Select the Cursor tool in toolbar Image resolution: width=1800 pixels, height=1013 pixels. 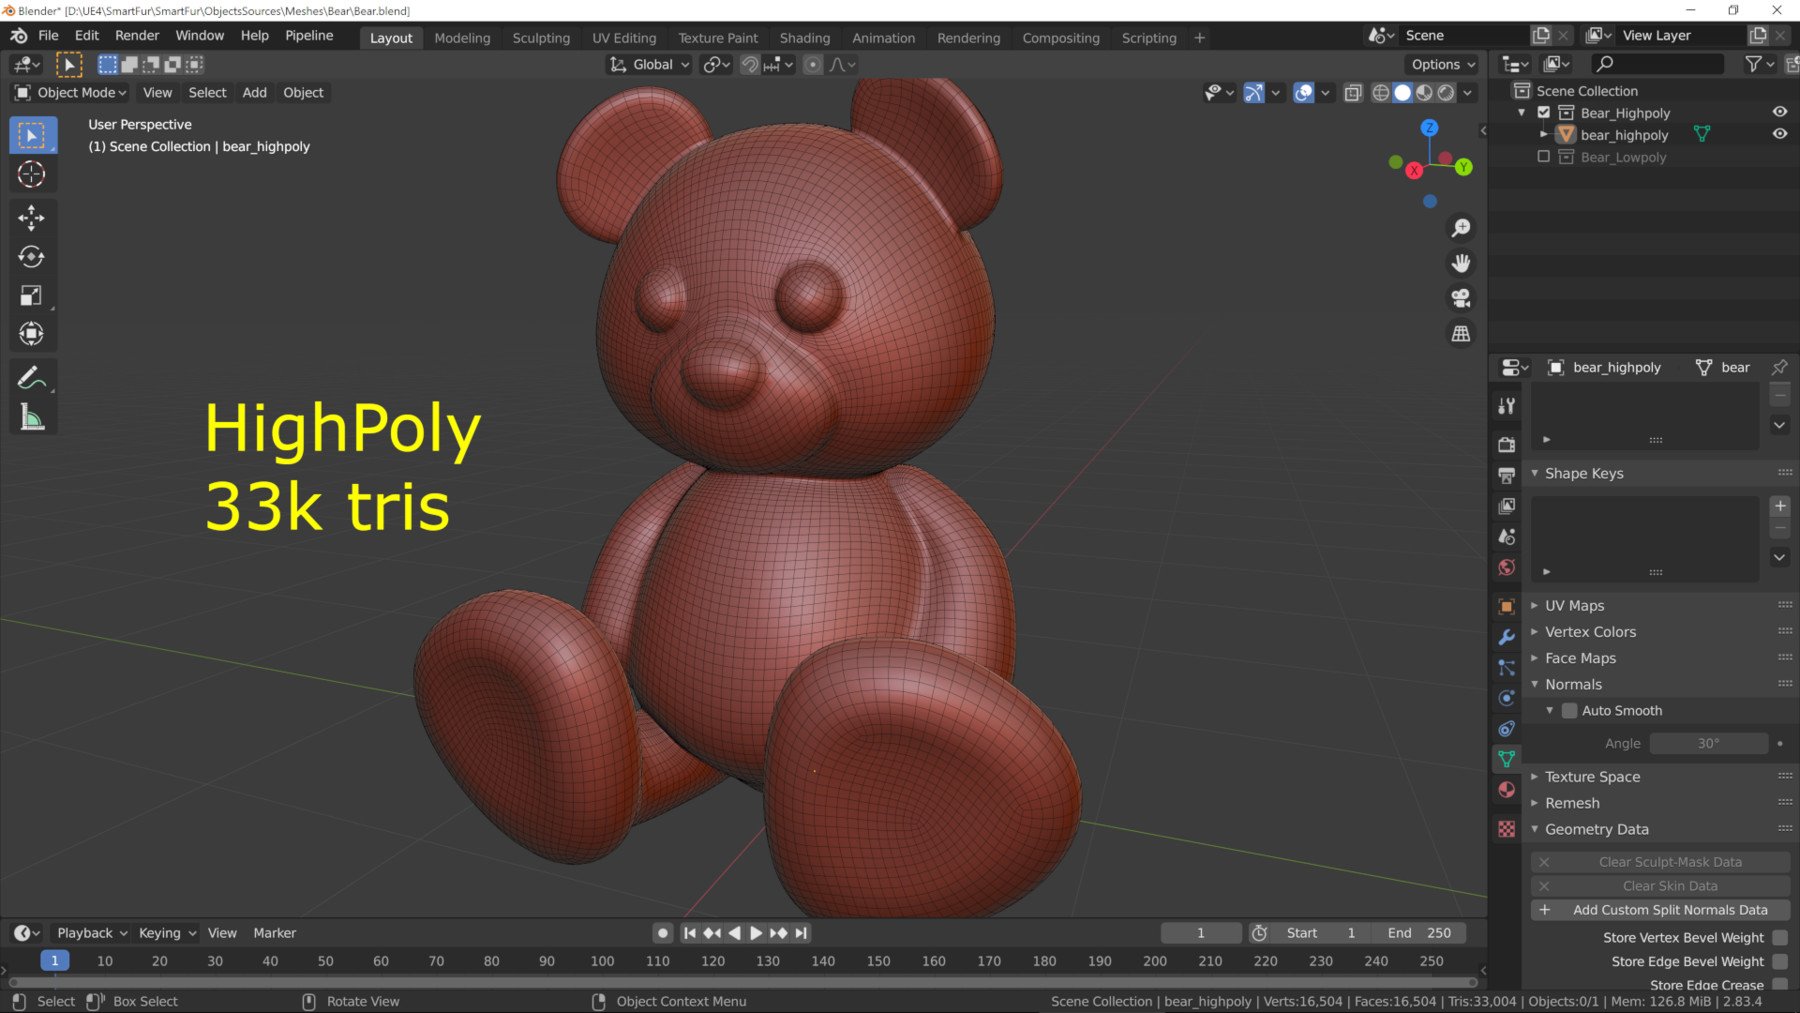(32, 174)
